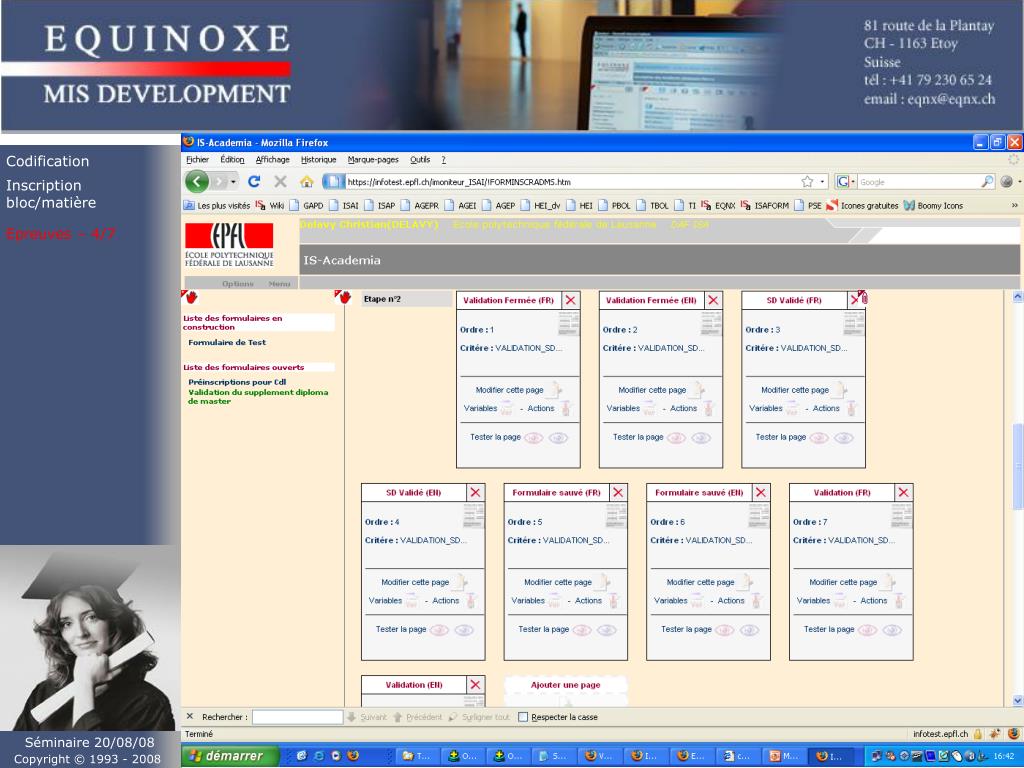Screen dimensions: 1024x768
Task: Open the Variables icon in Validation Fermée (EN)
Action: click(648, 408)
